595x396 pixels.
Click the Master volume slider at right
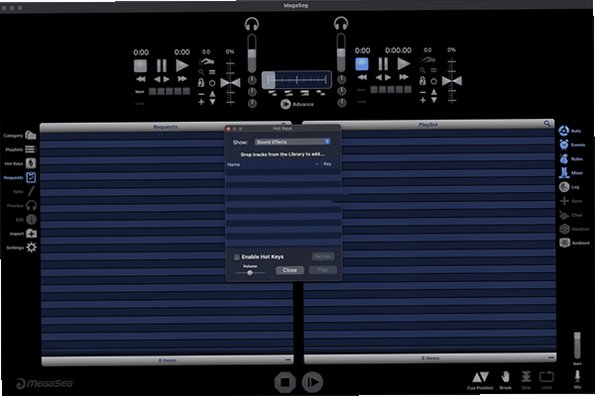pos(577,345)
